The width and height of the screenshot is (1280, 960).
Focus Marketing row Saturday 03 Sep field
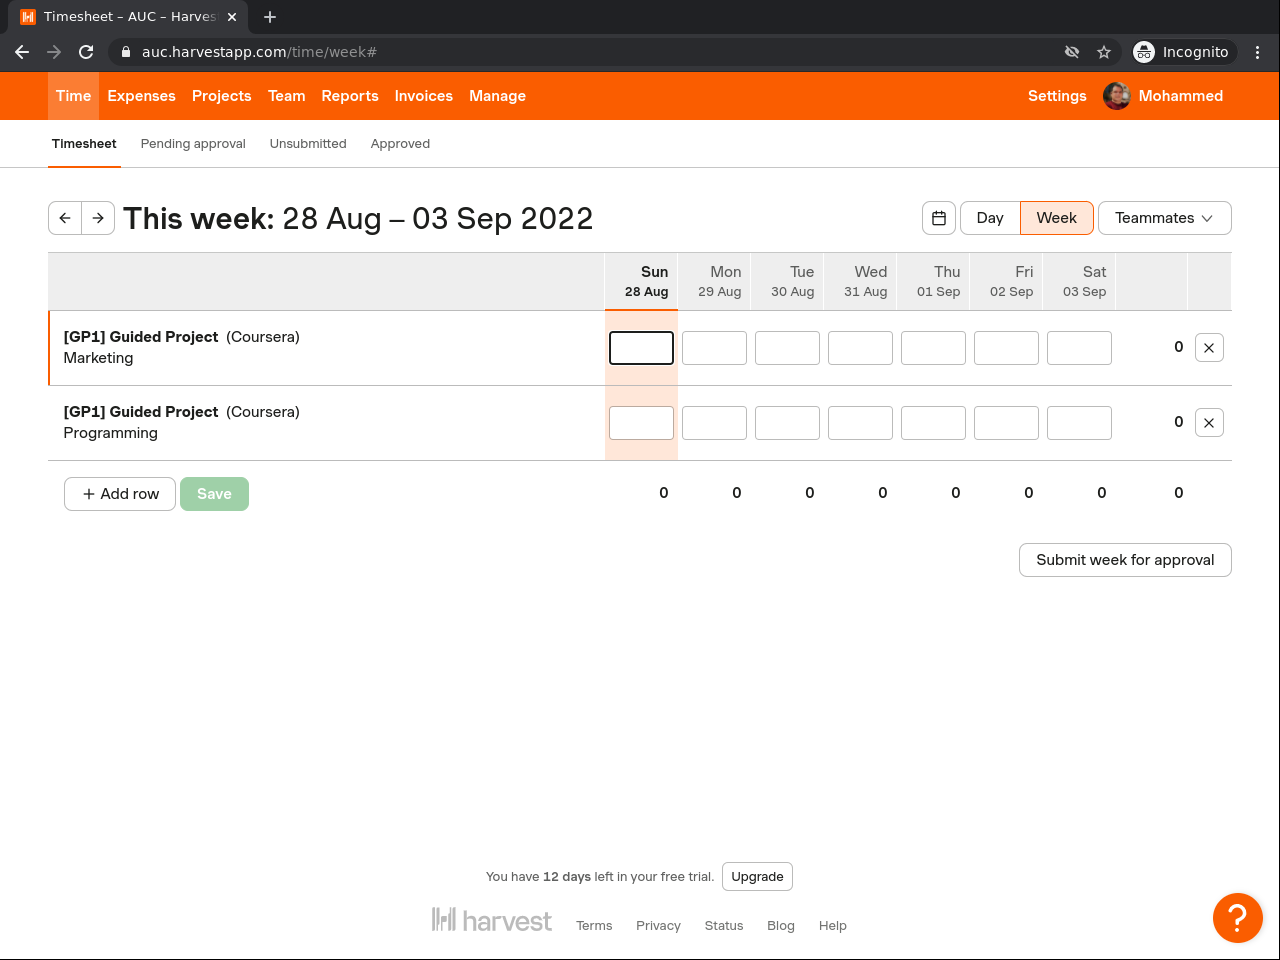tap(1079, 348)
